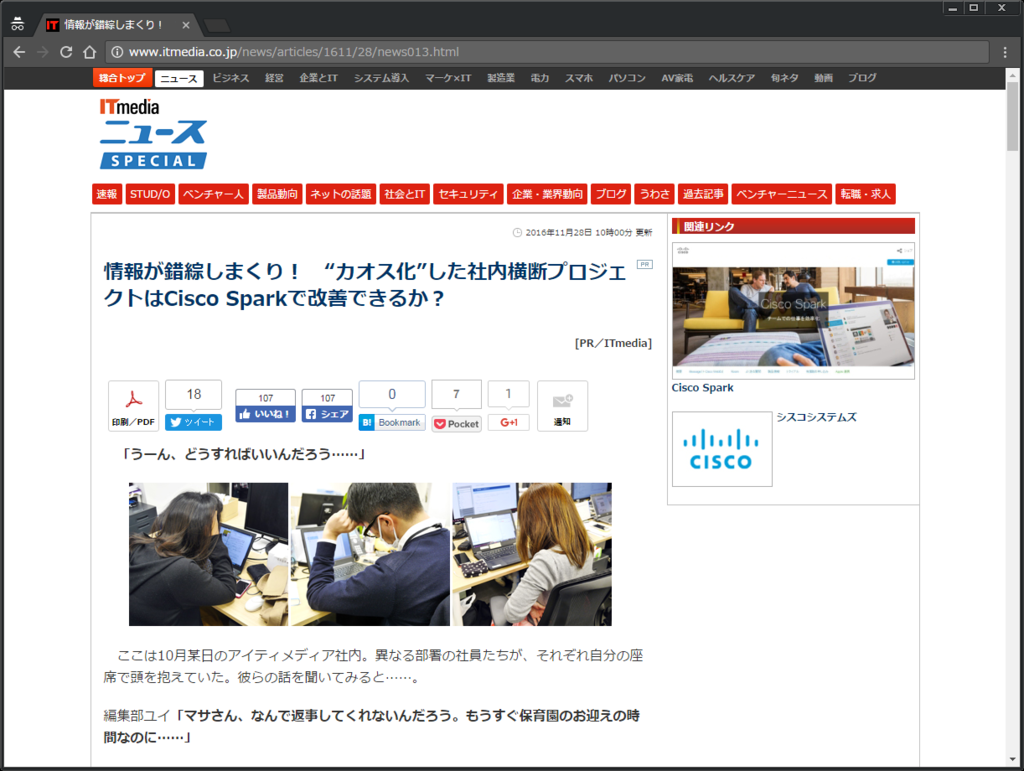Click the photo of woman in gray cardigan
Image resolution: width=1024 pixels, height=771 pixels.
point(532,554)
